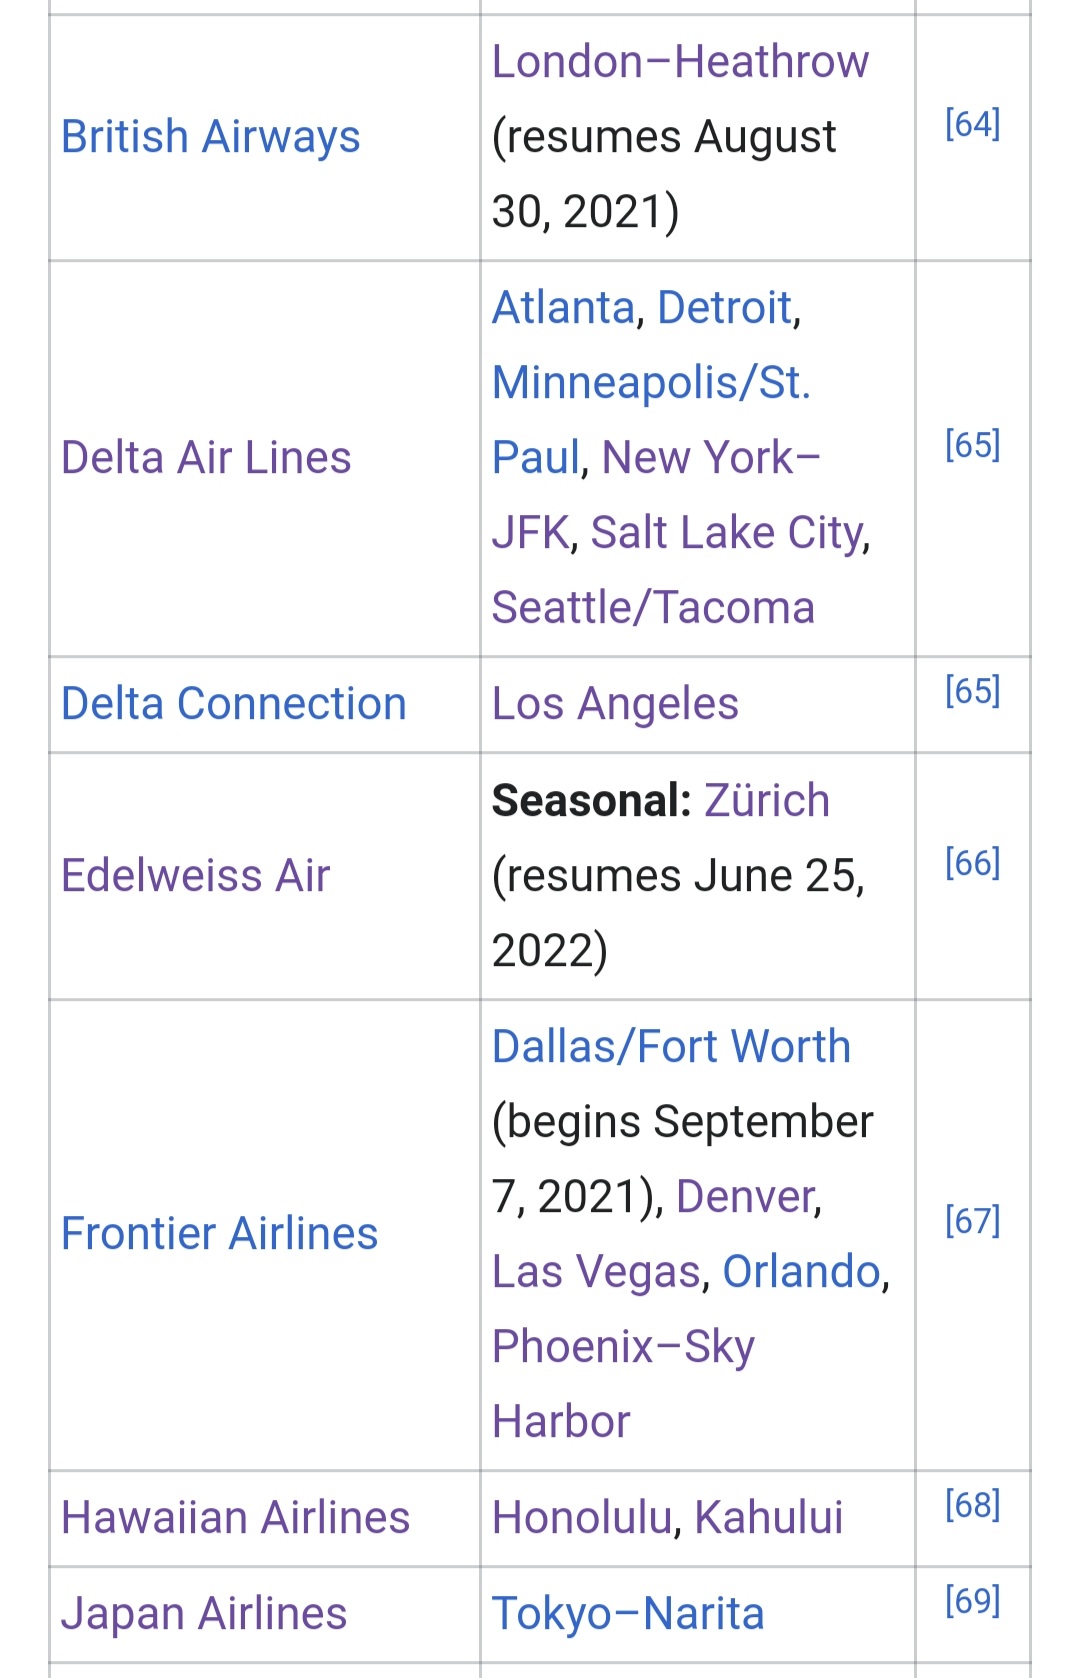1080x1678 pixels.
Task: Open citation reference [66]
Action: click(x=972, y=863)
